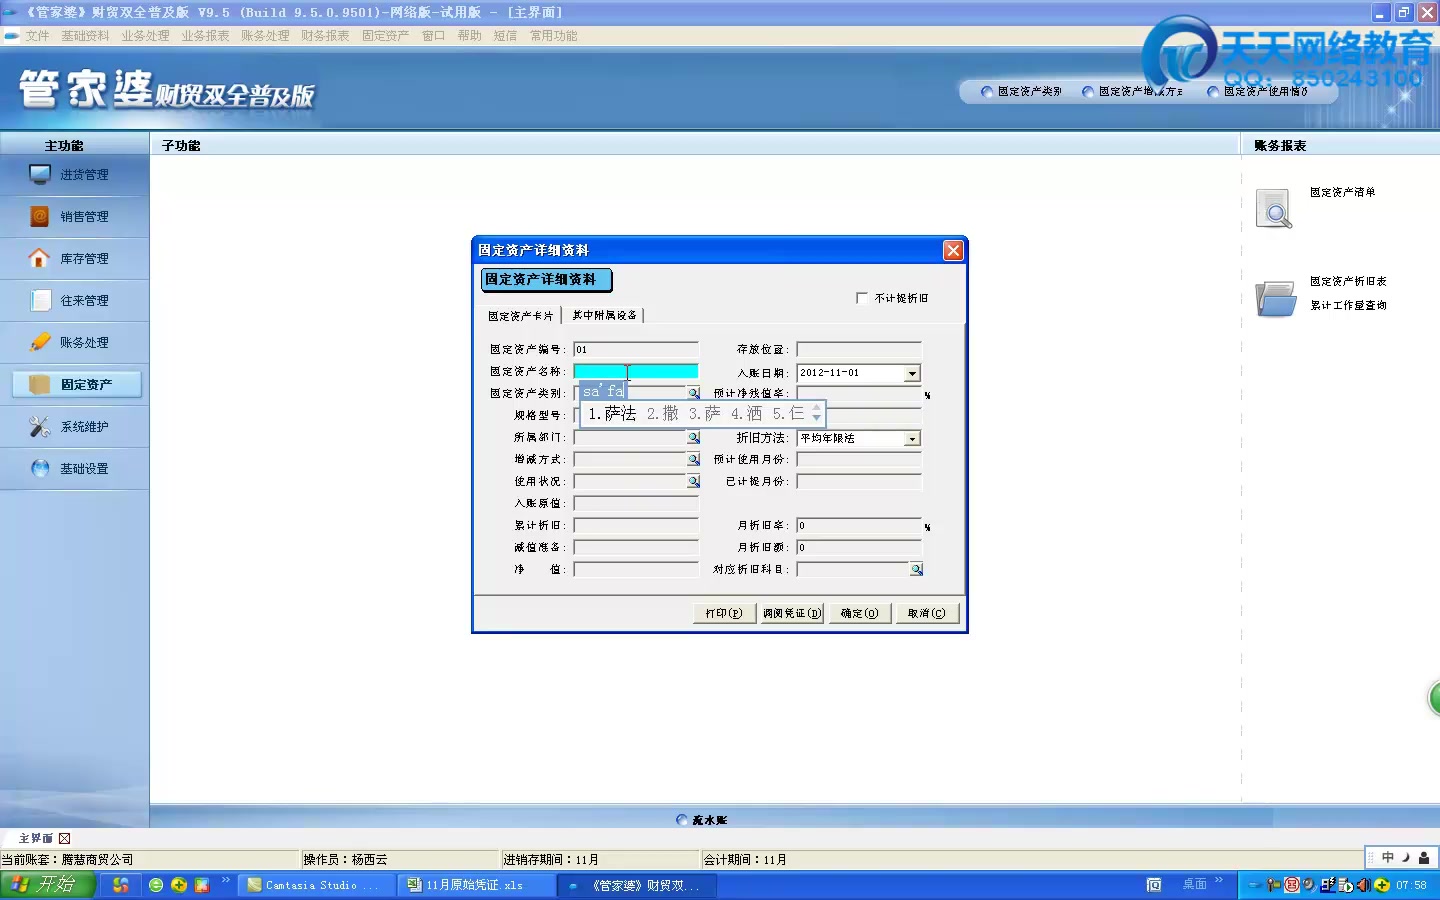
Task: Open the 基础资料 menu
Action: [85, 36]
